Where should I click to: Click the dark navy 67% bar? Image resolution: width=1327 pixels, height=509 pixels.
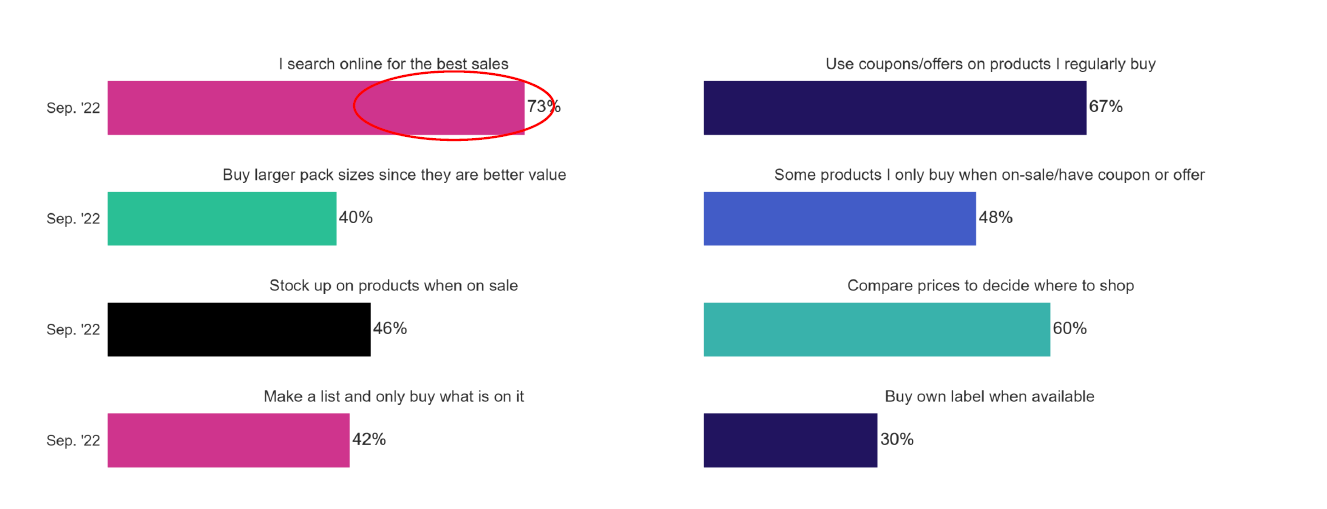[x=894, y=107]
